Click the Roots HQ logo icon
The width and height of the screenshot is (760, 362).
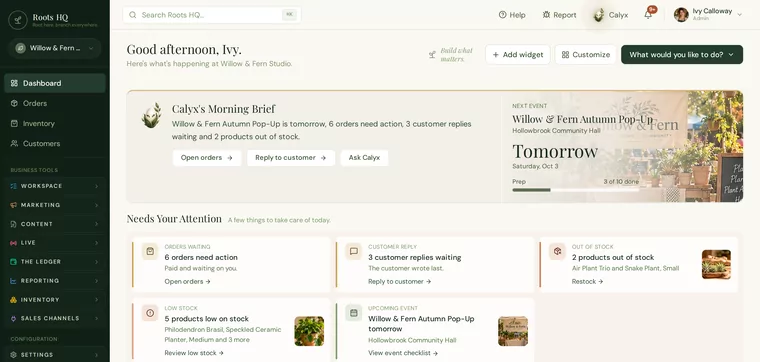click(x=17, y=20)
